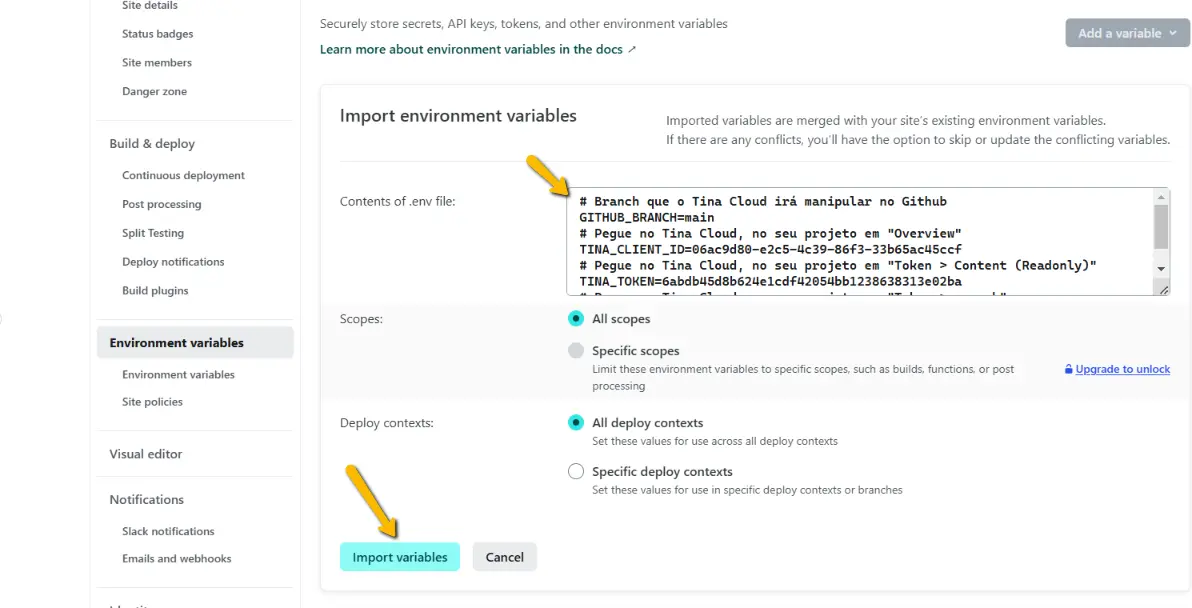The height and width of the screenshot is (608, 1192).
Task: Choose Specific scopes option
Action: point(575,350)
